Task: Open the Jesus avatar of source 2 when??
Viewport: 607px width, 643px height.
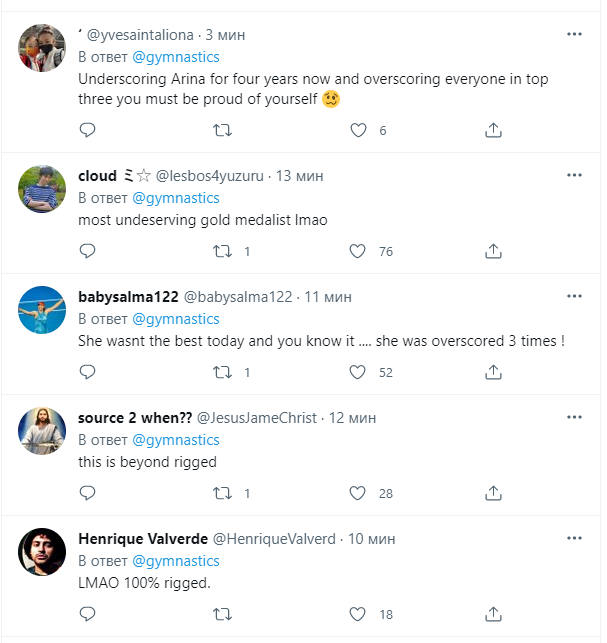Action: [x=42, y=430]
